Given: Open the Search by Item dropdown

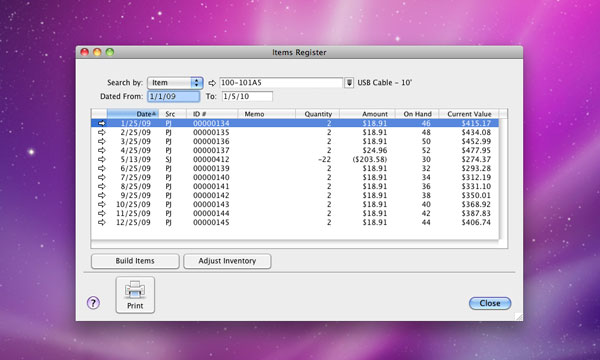Looking at the screenshot, I should (x=175, y=83).
